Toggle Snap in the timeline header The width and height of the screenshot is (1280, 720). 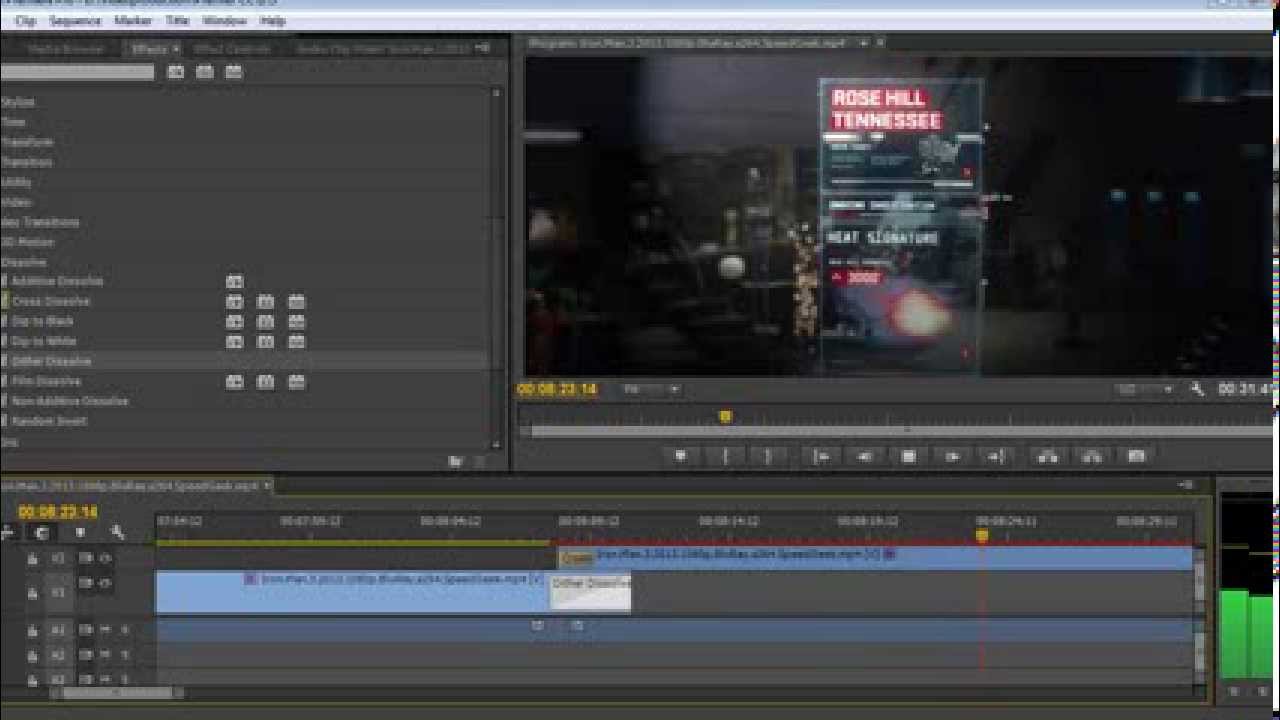coord(41,533)
